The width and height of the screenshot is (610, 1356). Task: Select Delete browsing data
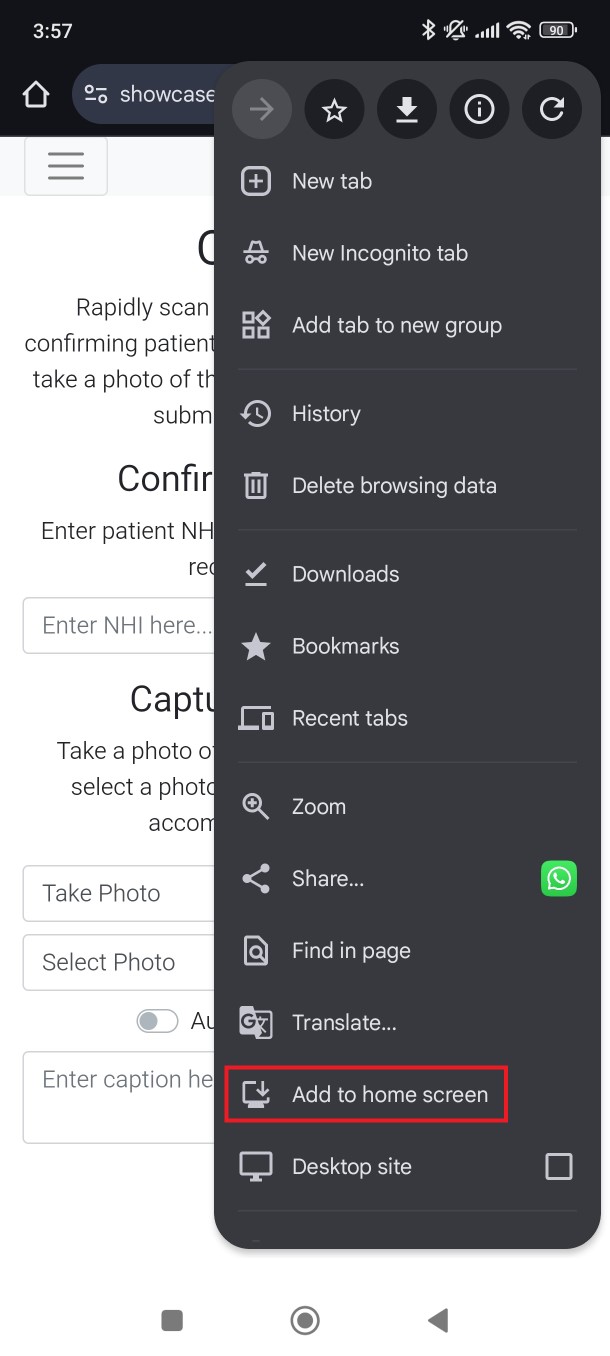393,486
